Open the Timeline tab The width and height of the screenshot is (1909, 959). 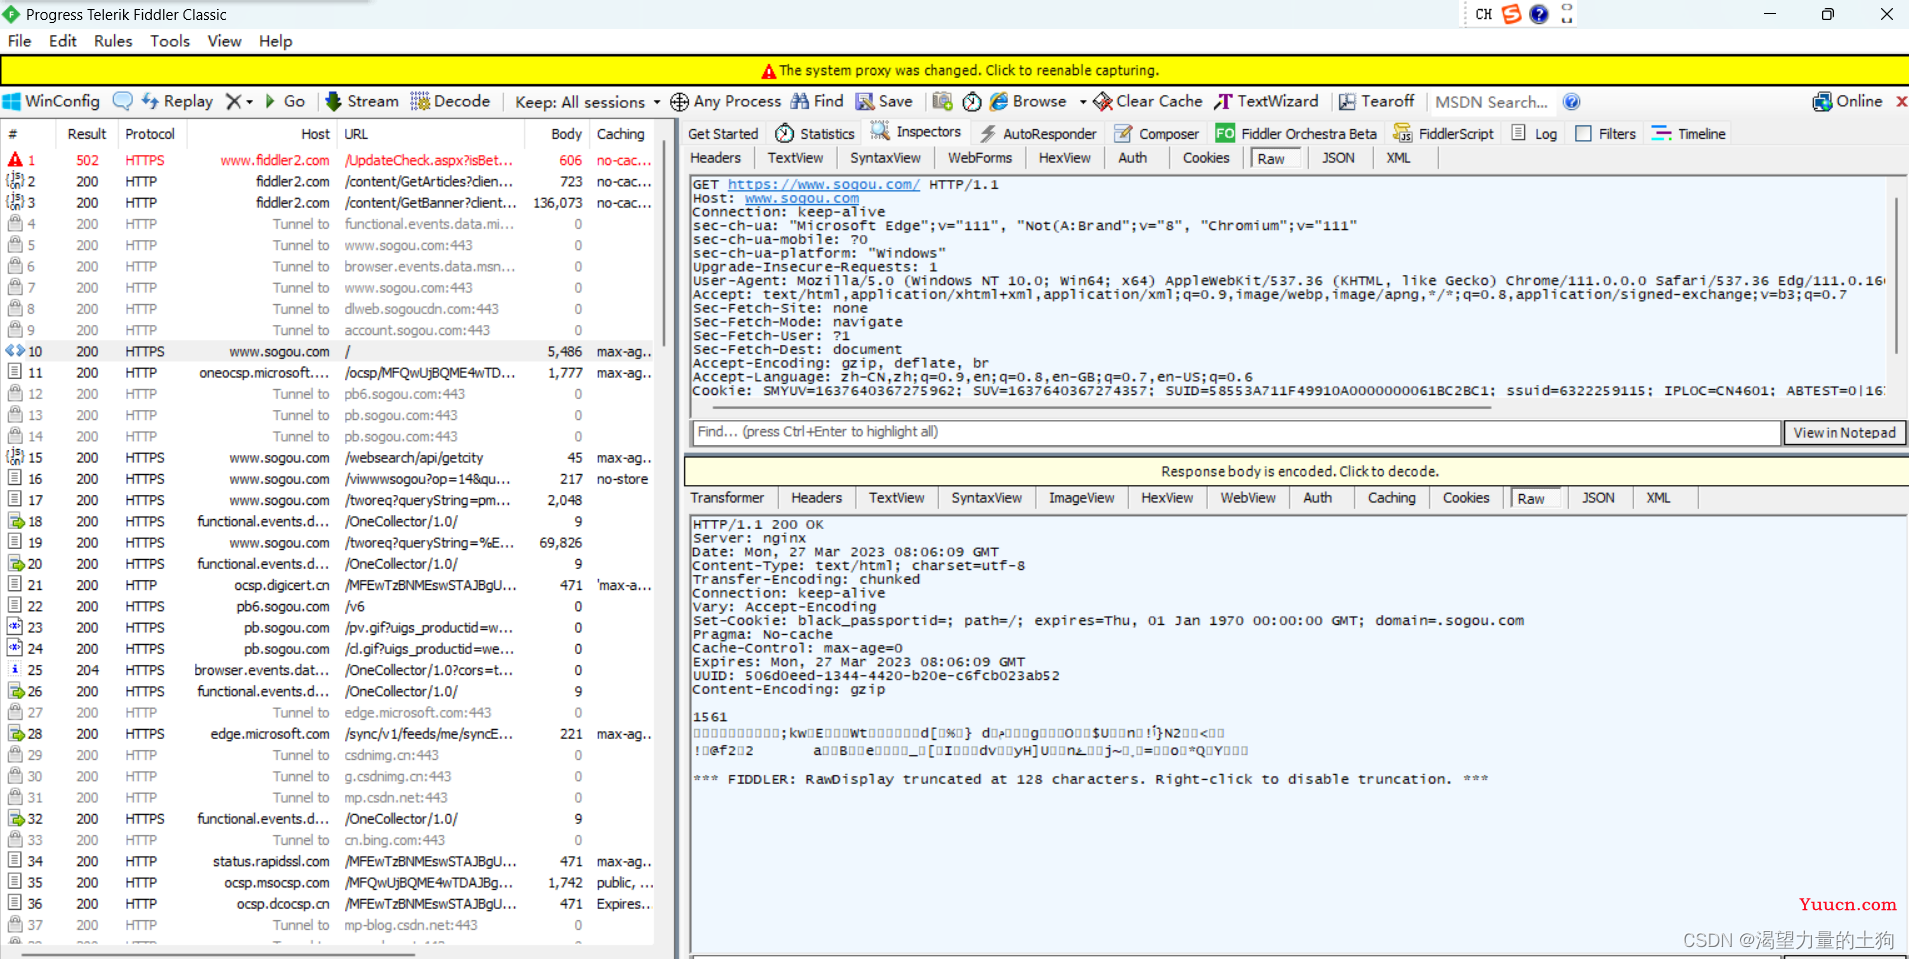point(1689,133)
